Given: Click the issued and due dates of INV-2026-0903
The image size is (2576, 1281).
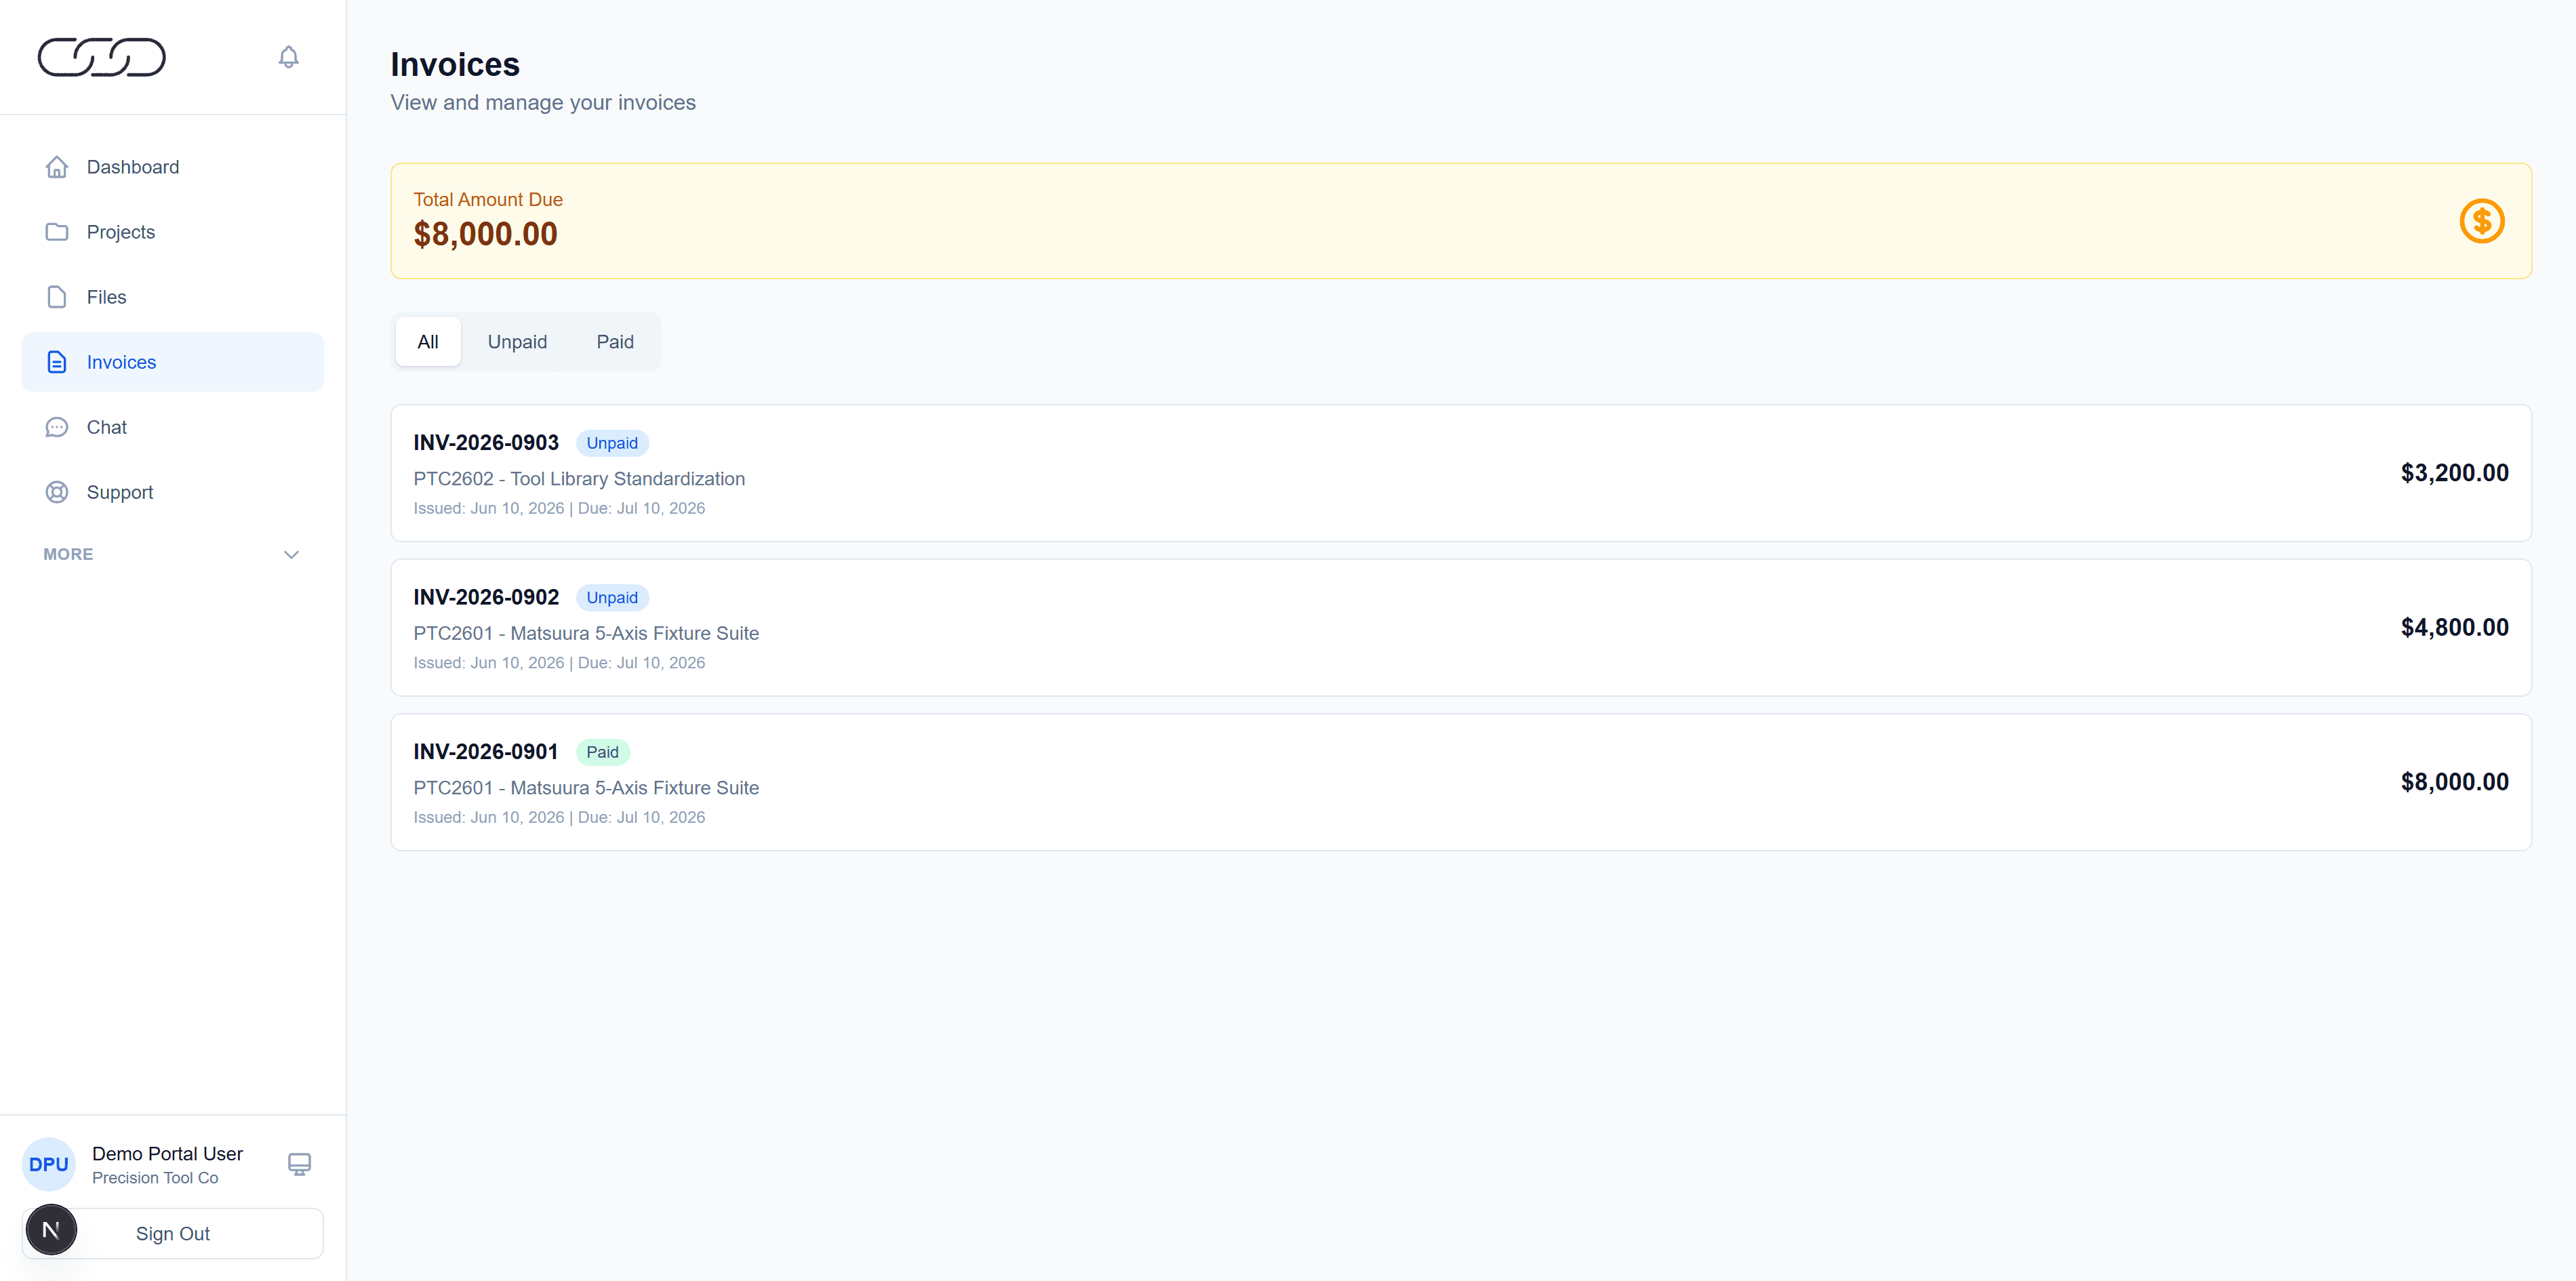Looking at the screenshot, I should click(559, 508).
